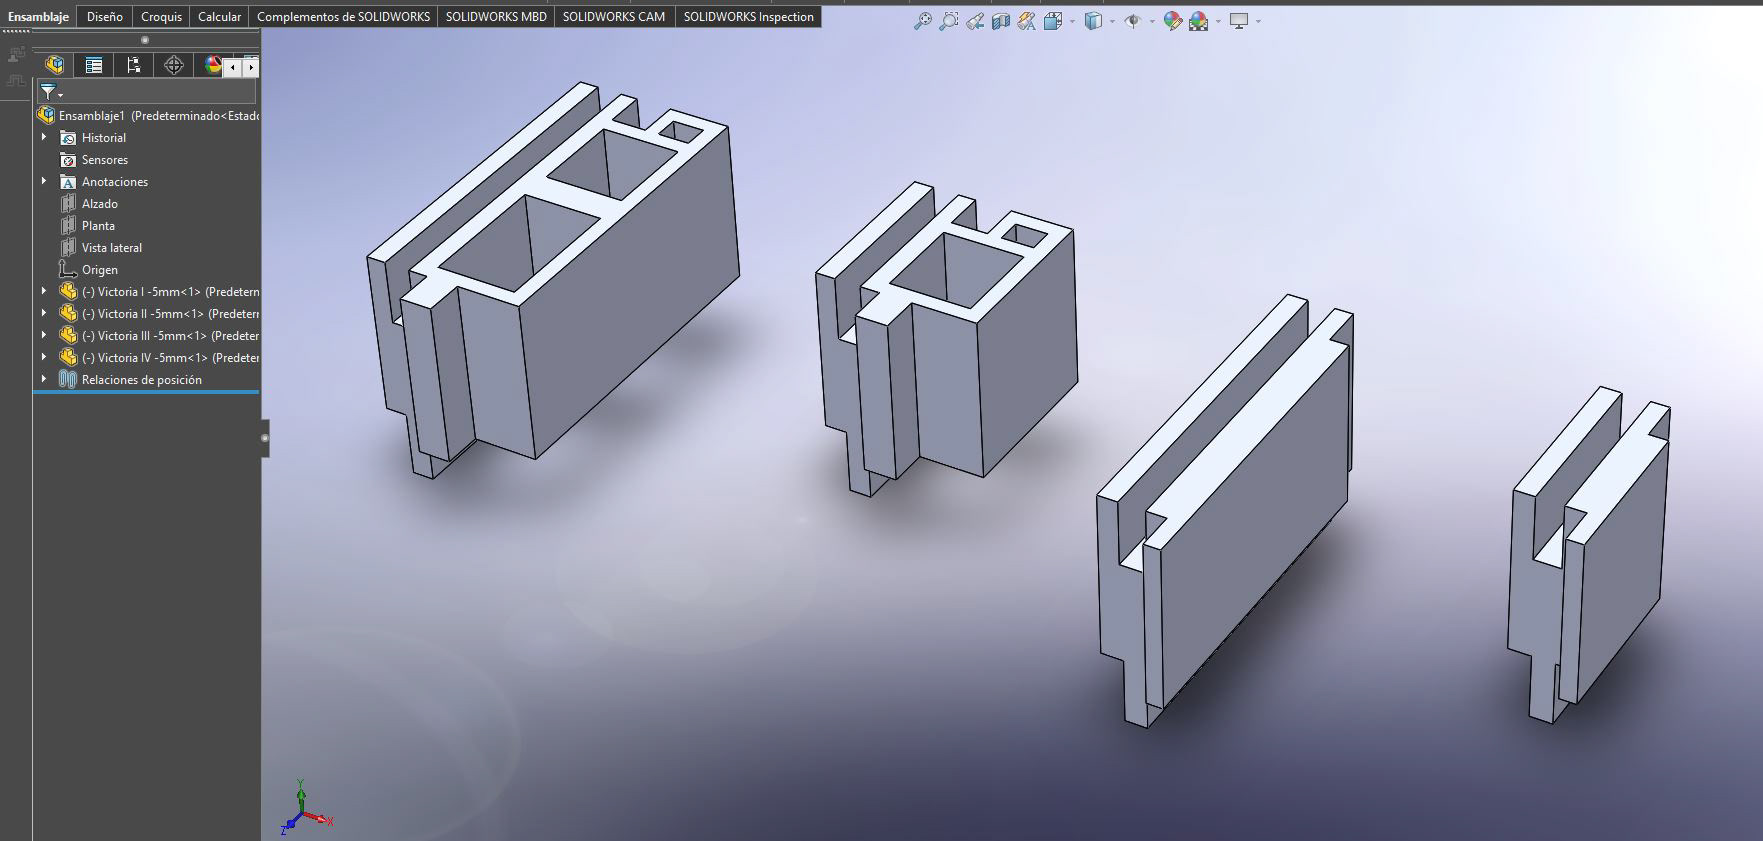The width and height of the screenshot is (1763, 841).
Task: Click the Previous View icon
Action: tap(975, 21)
